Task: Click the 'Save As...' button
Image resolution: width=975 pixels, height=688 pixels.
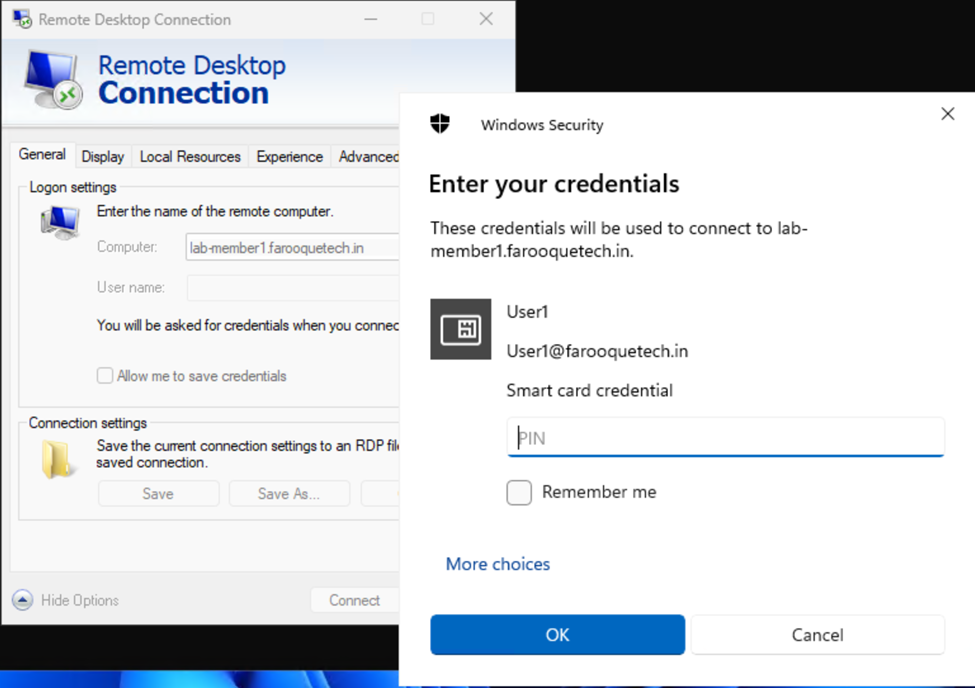Action: (x=289, y=494)
